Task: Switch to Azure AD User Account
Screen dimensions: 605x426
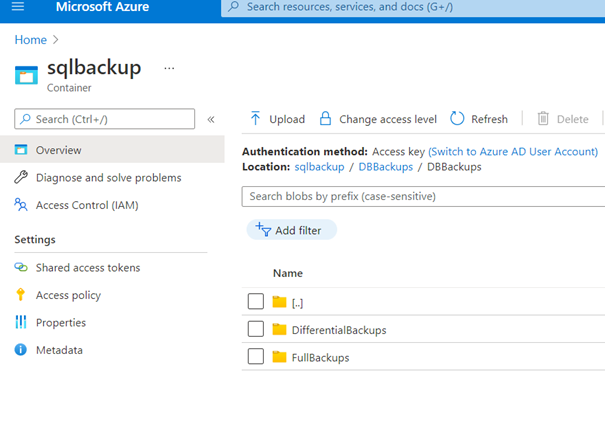Action: coord(513,152)
